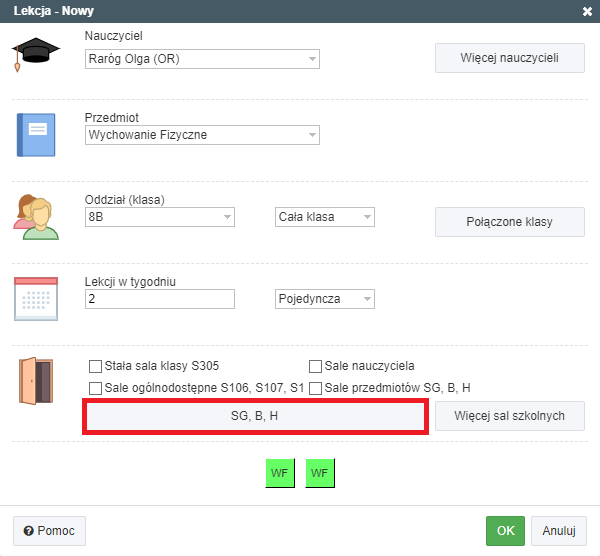Viewport: 600px width, 556px height.
Task: Click the blue subject book icon
Action: point(35,135)
